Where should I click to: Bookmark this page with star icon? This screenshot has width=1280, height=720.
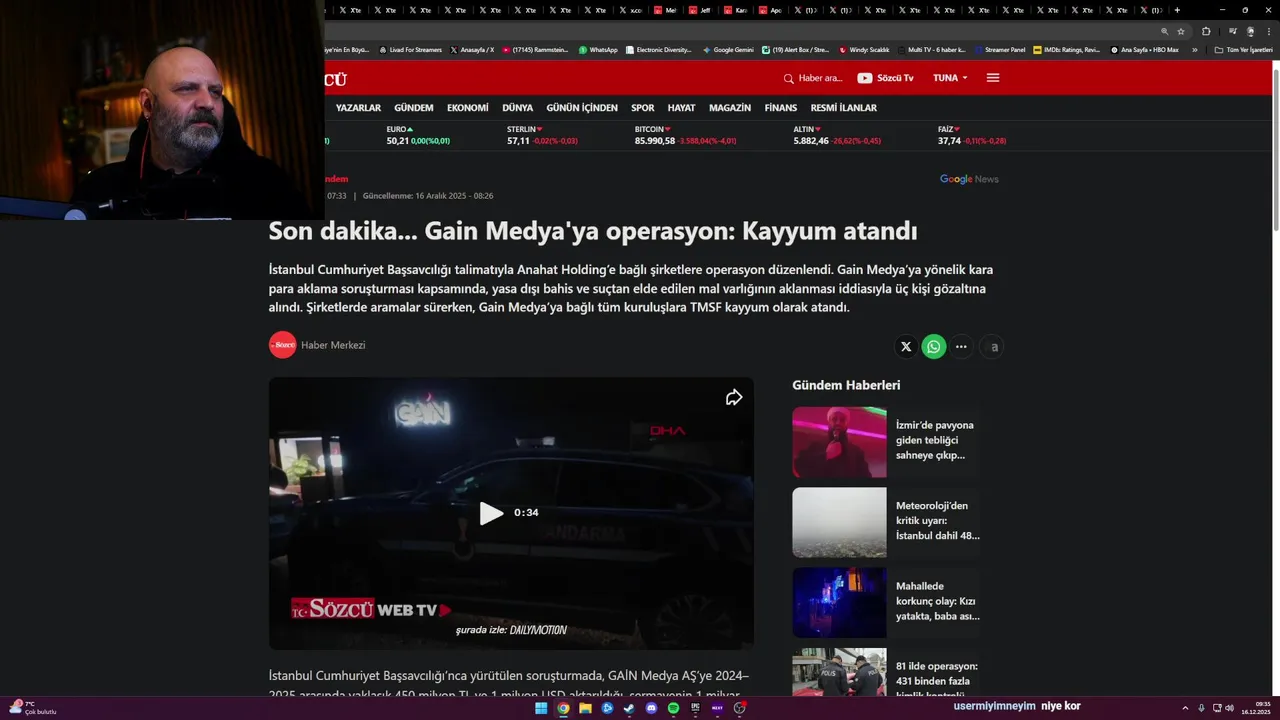(x=1181, y=31)
